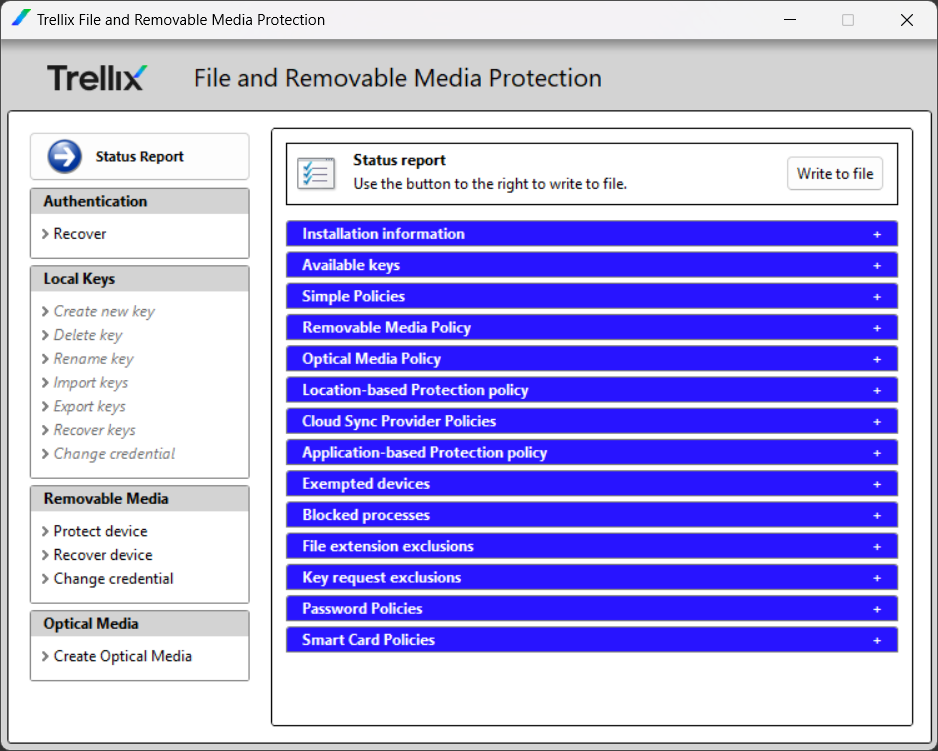Click the plus icon on Blocked processes
This screenshot has width=938, height=751.
coord(877,515)
